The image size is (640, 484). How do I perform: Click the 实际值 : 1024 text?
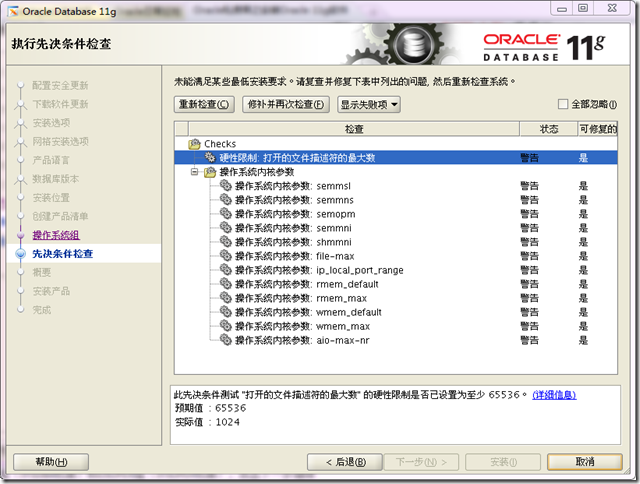click(x=207, y=422)
